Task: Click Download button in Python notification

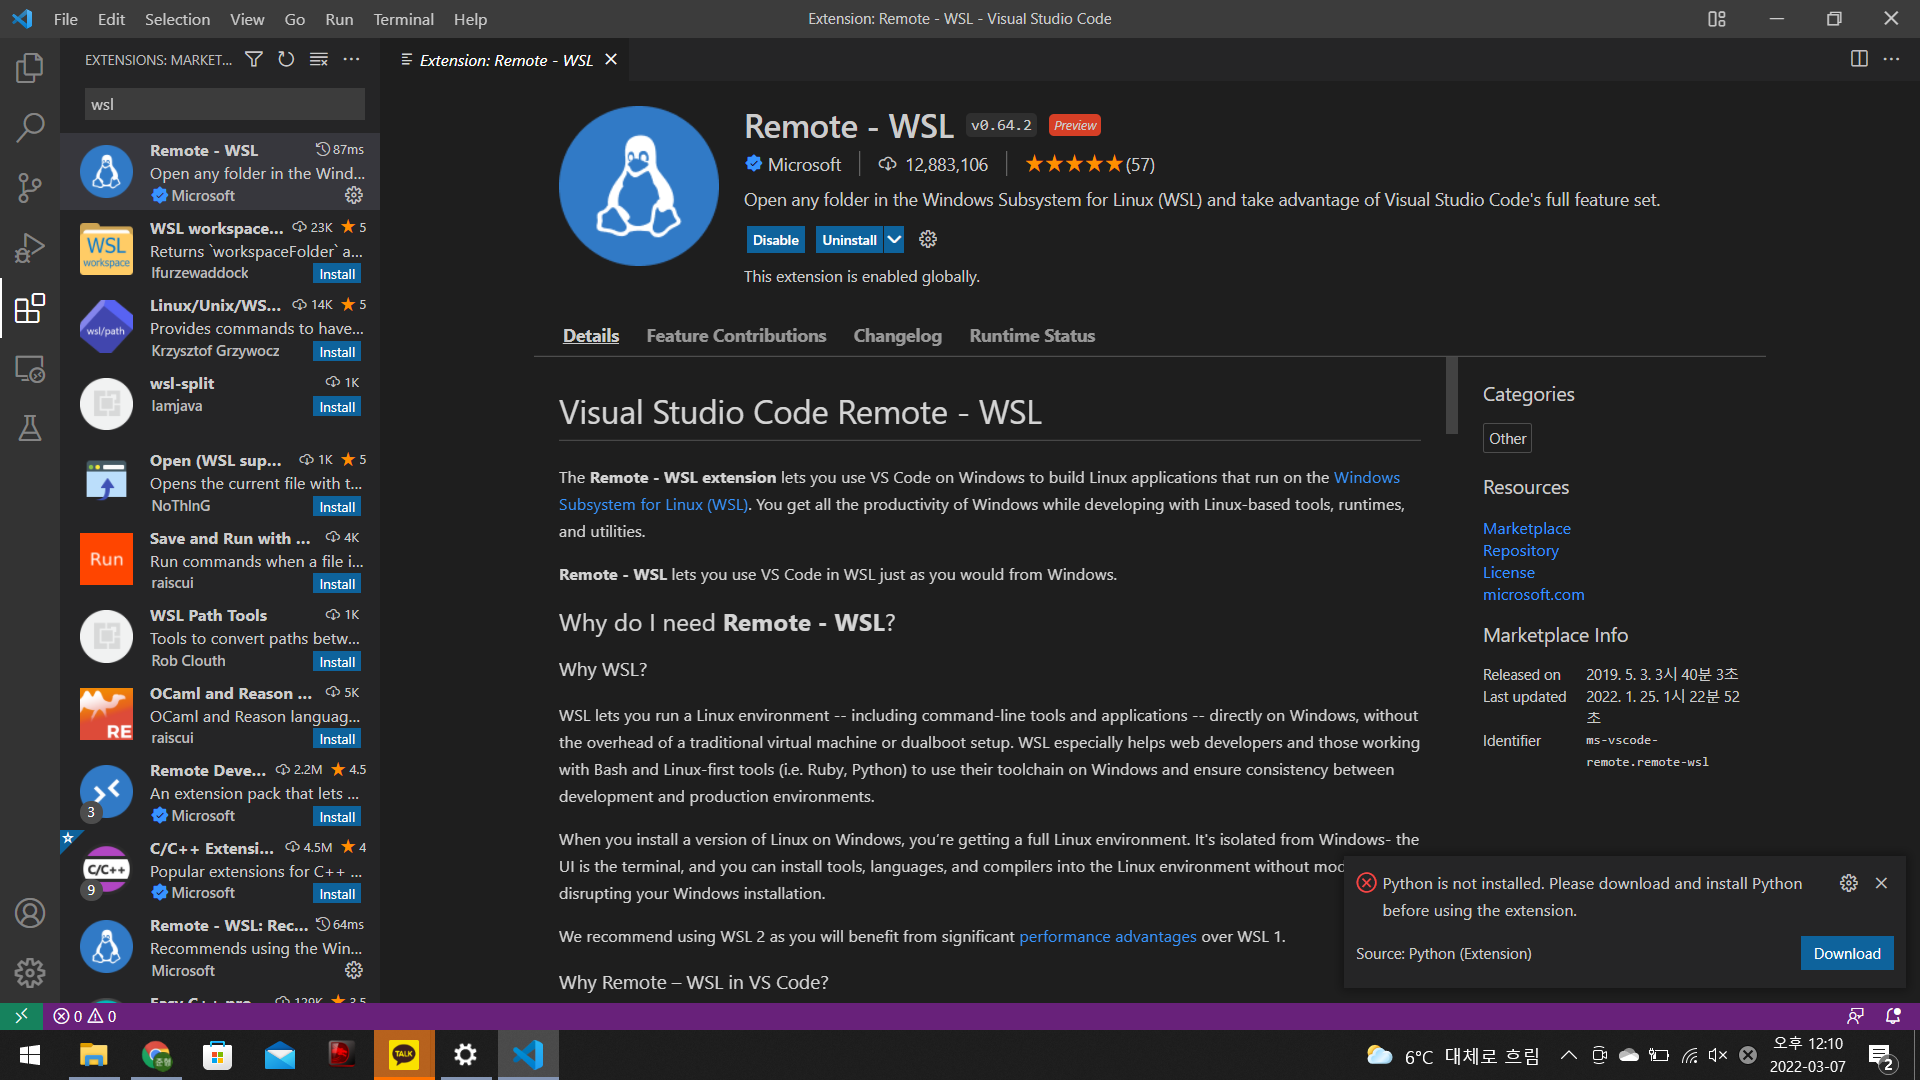Action: click(x=1846, y=953)
